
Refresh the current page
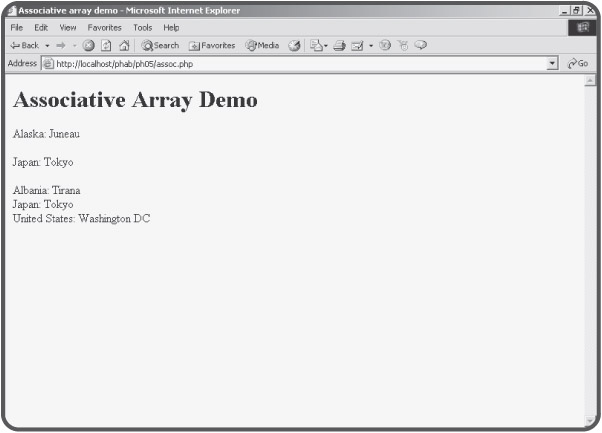(x=106, y=45)
